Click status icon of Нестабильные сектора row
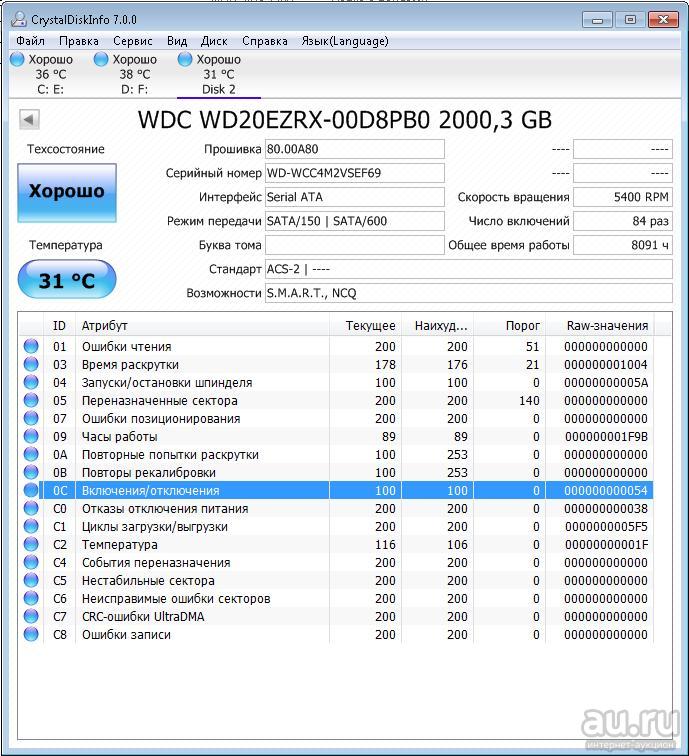The height and width of the screenshot is (756, 689). coord(31,580)
